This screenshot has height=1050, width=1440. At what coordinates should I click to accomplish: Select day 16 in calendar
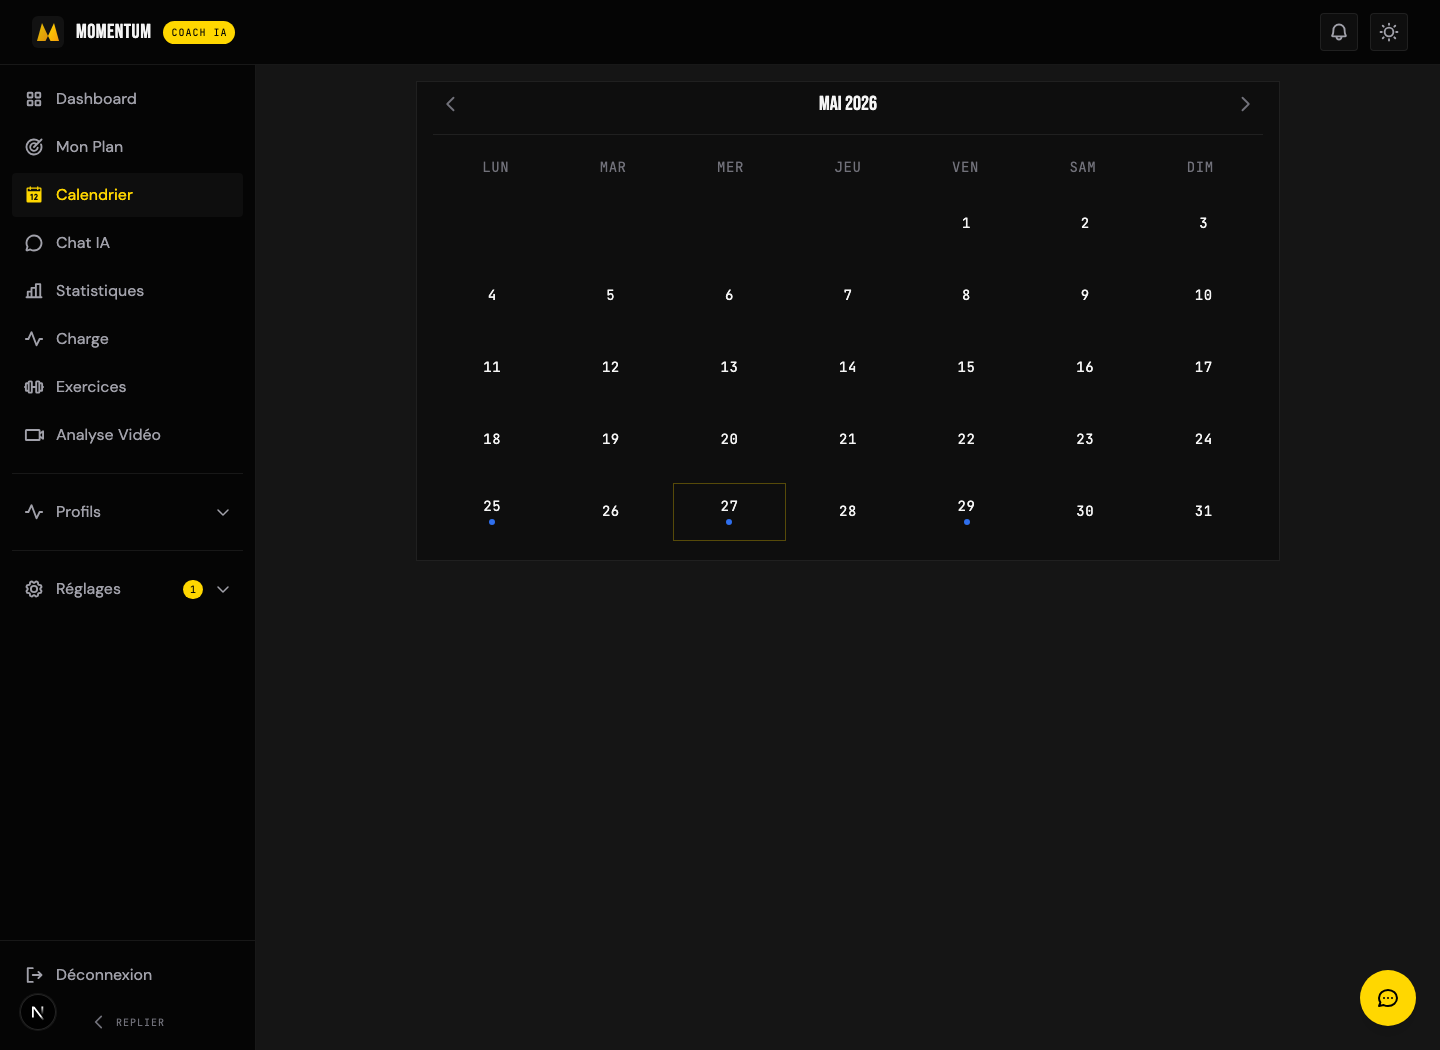1085,367
